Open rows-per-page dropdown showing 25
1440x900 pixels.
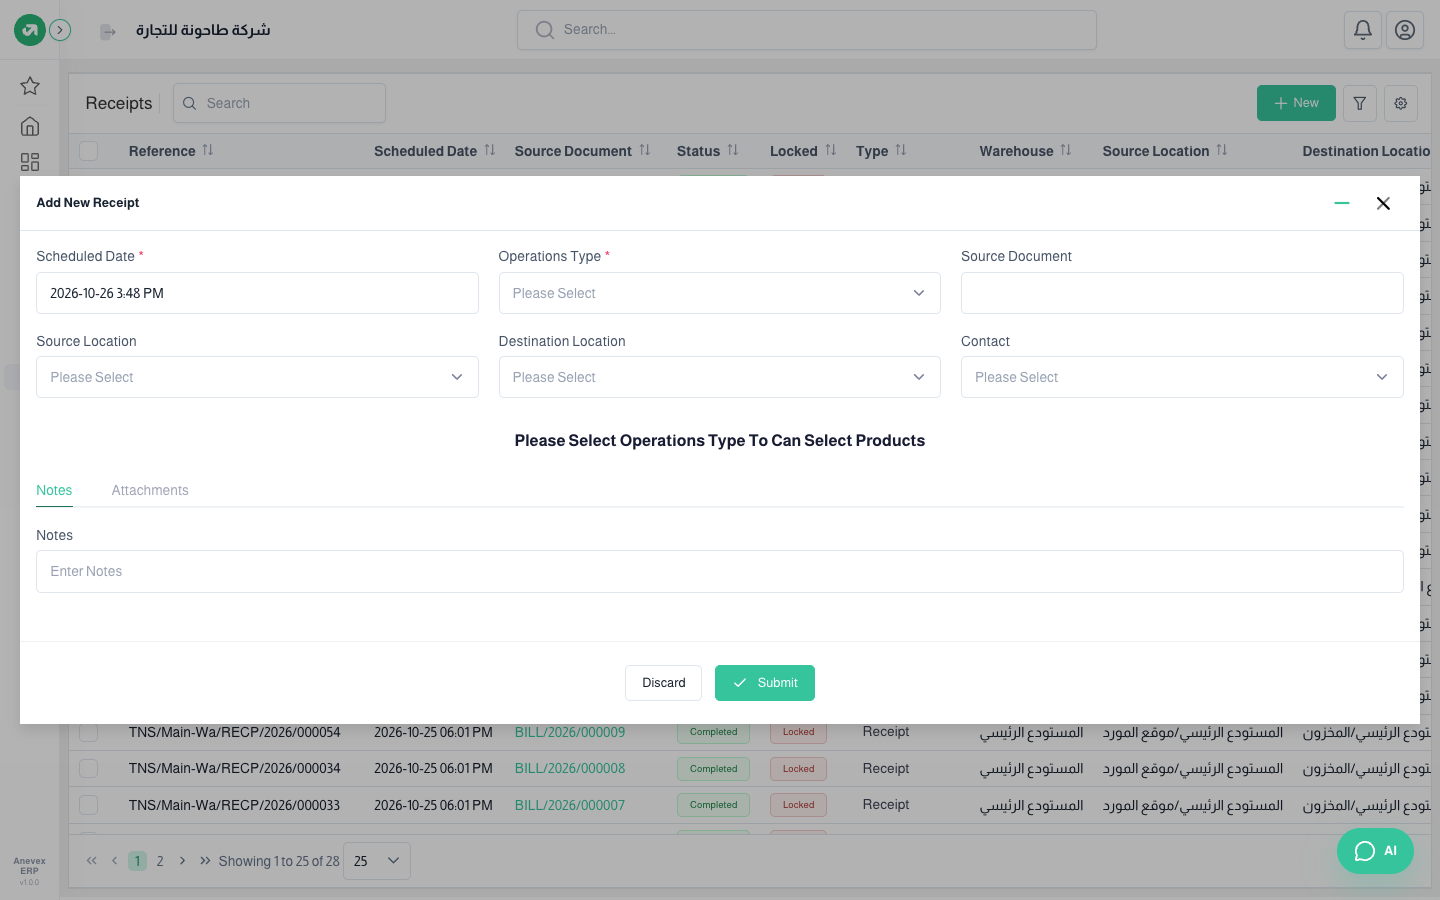[377, 861]
